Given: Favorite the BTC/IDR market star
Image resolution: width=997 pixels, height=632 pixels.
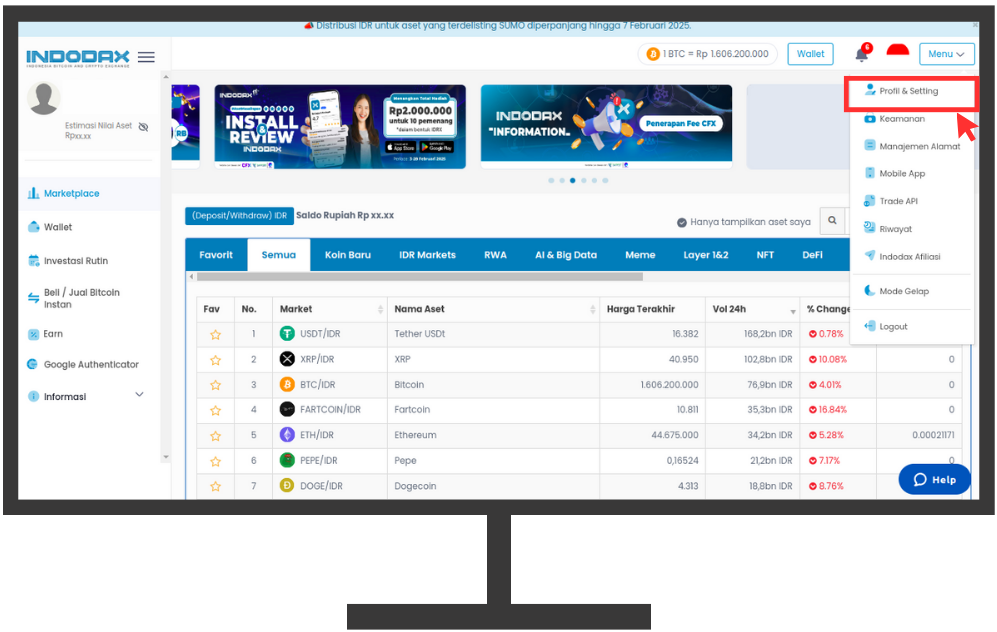Looking at the screenshot, I should tap(216, 385).
